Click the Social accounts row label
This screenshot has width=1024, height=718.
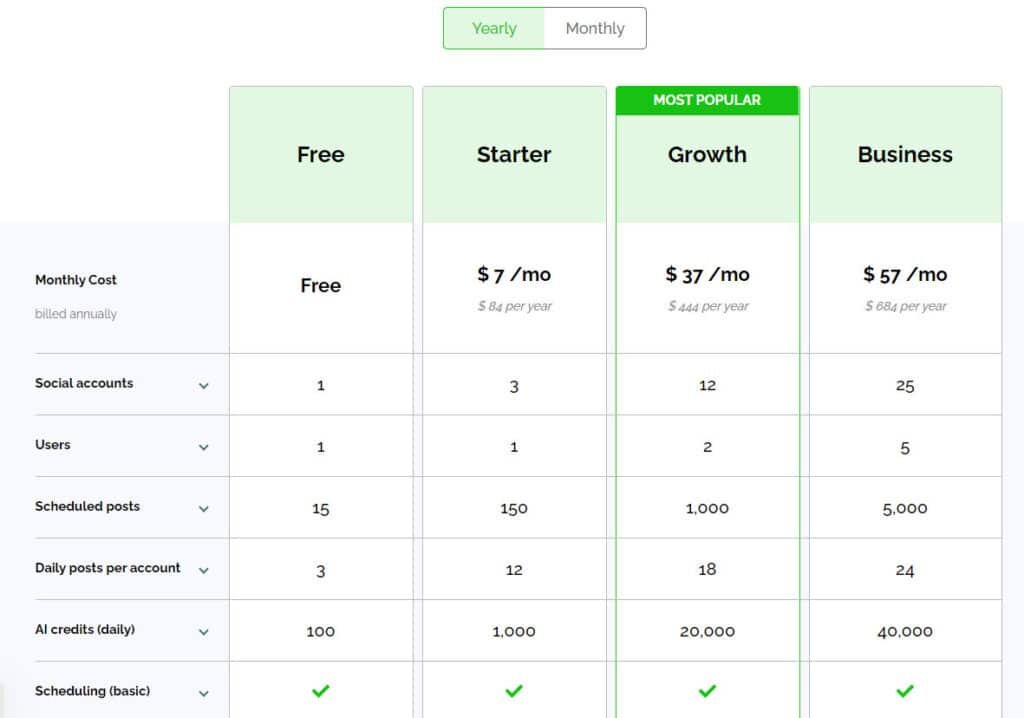(x=84, y=383)
